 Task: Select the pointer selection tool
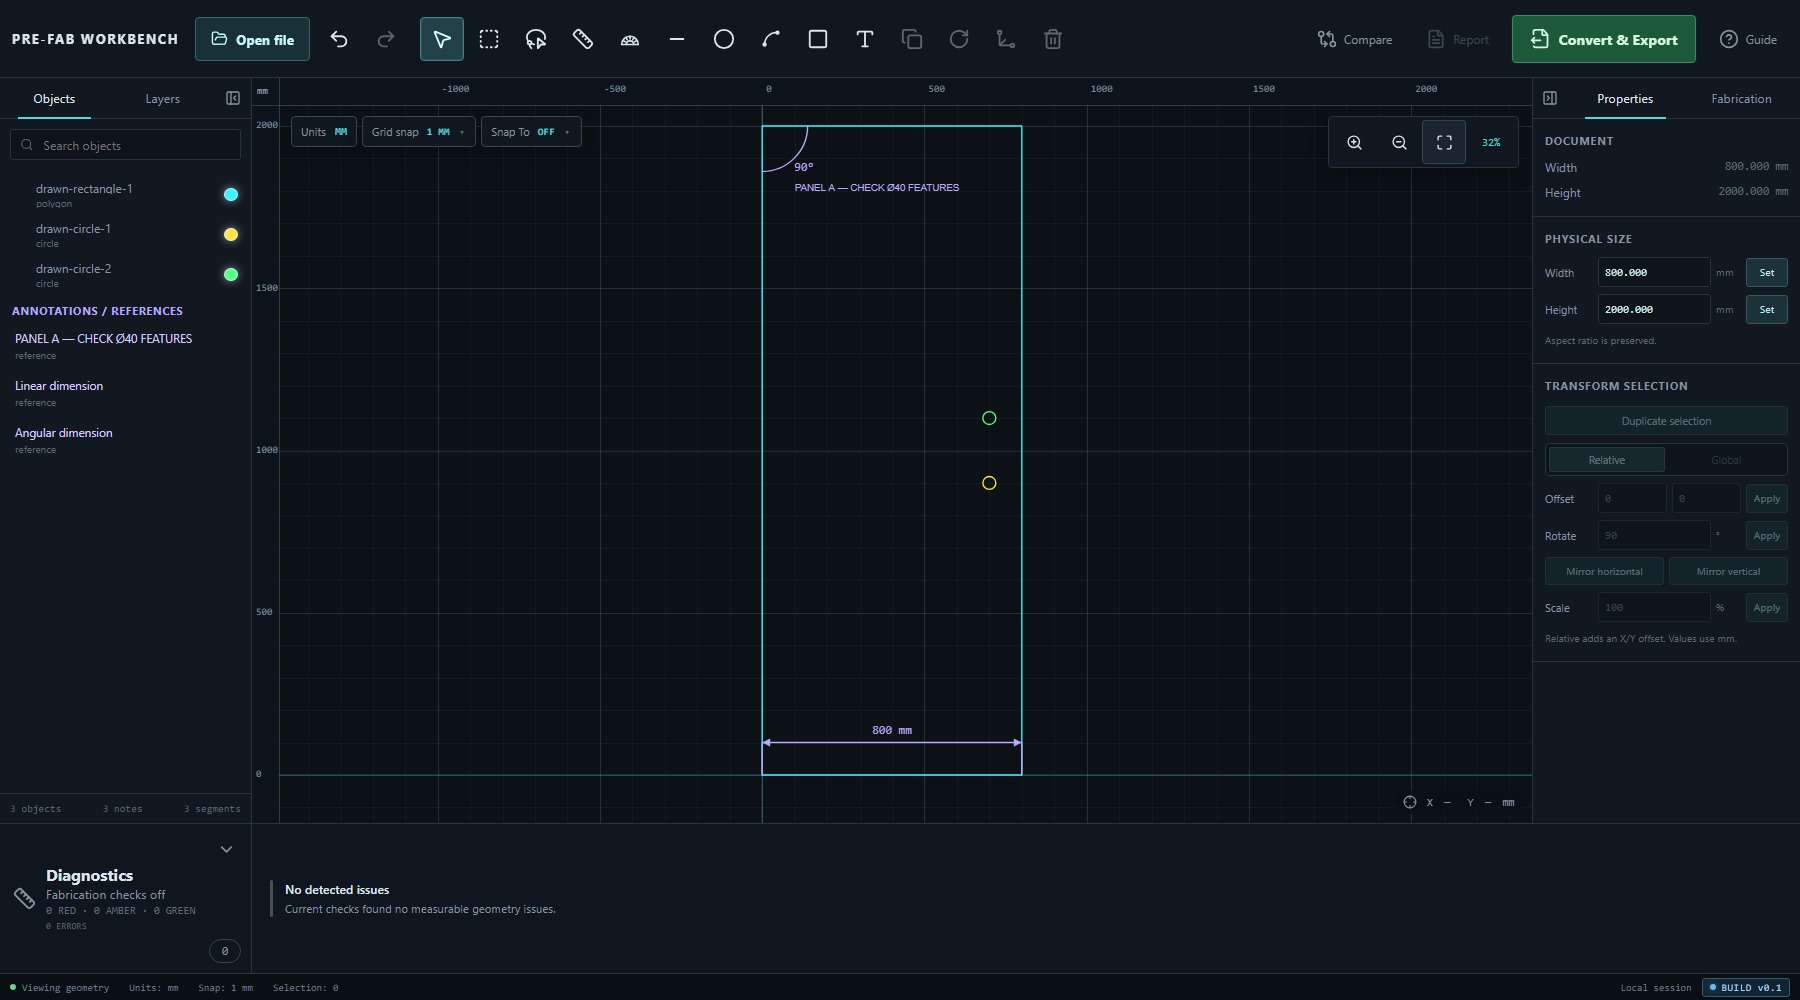[442, 39]
